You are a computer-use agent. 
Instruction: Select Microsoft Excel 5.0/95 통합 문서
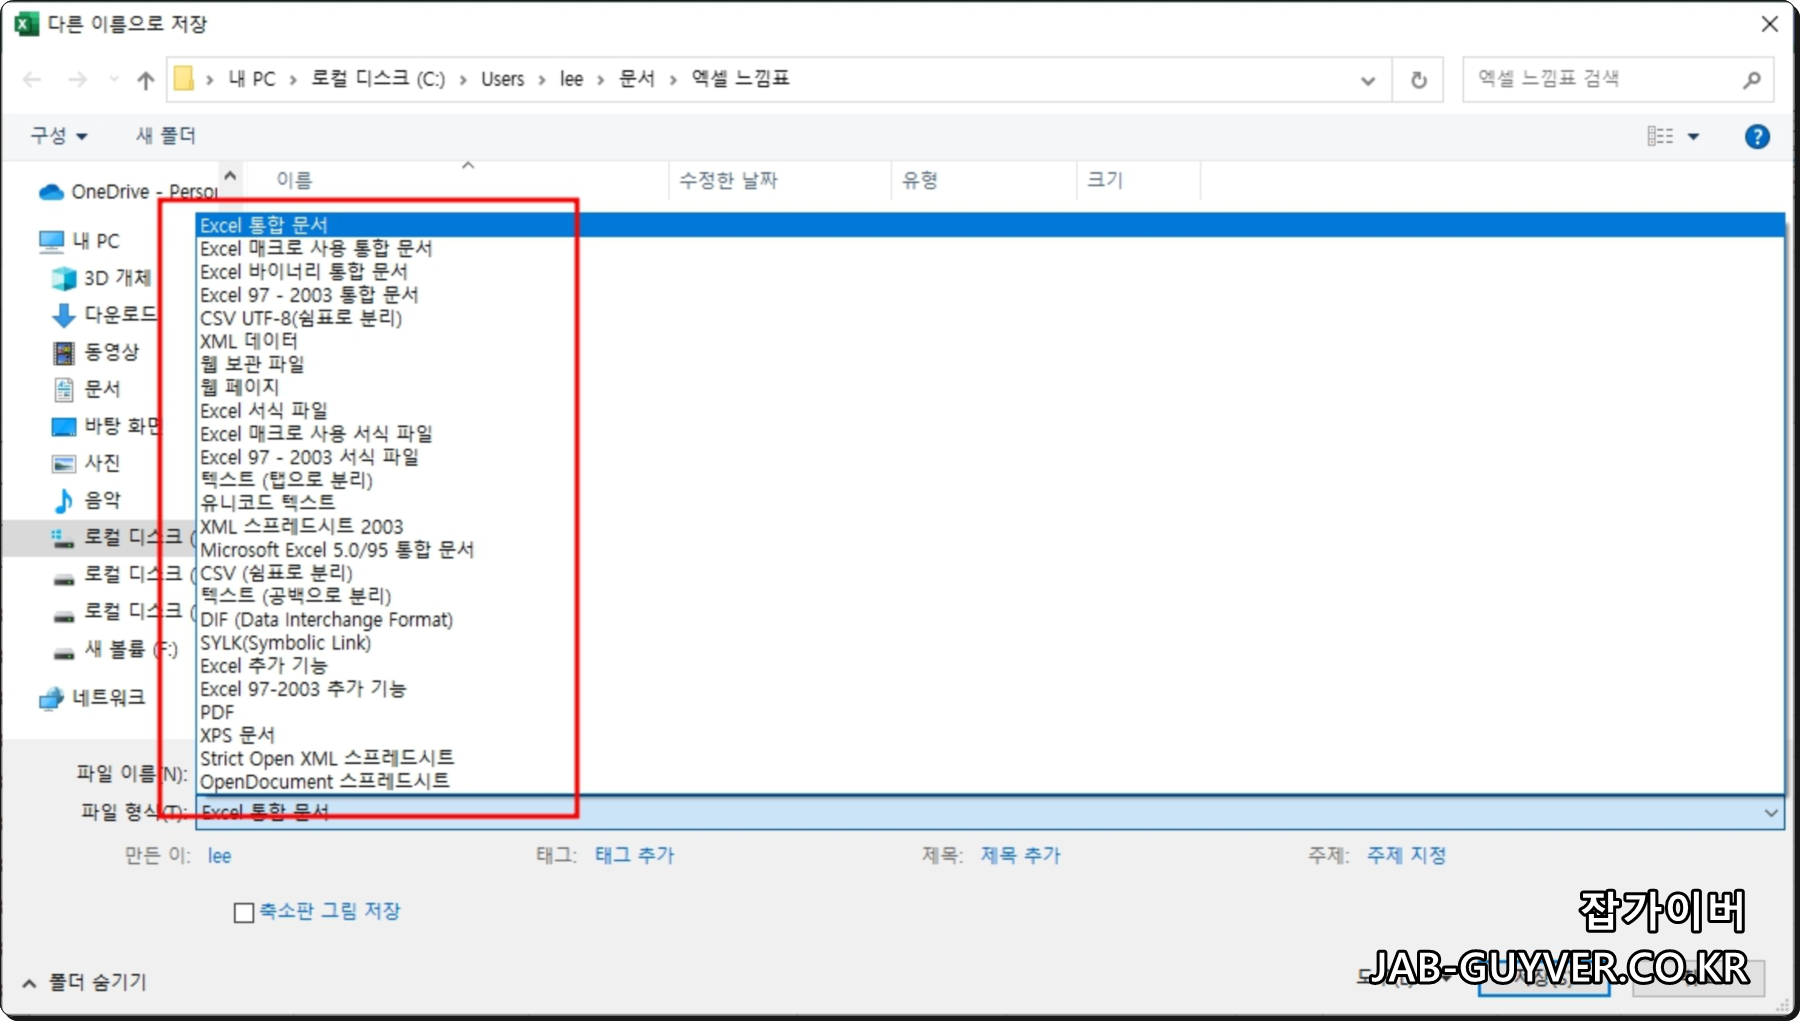[990, 549]
